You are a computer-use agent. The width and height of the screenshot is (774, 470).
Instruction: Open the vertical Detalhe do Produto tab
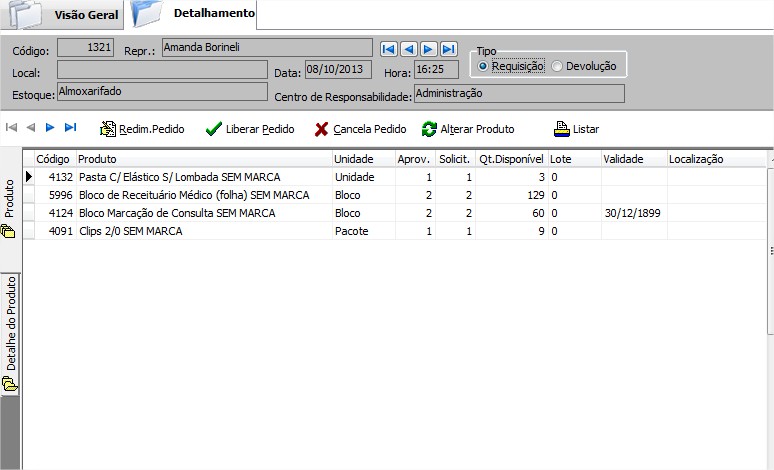10,332
